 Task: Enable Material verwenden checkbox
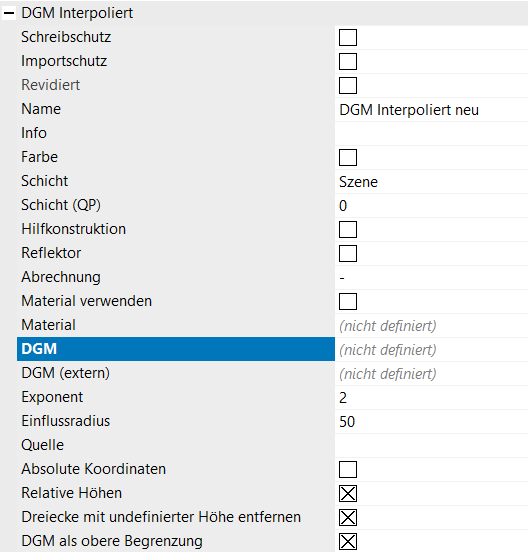click(x=348, y=301)
